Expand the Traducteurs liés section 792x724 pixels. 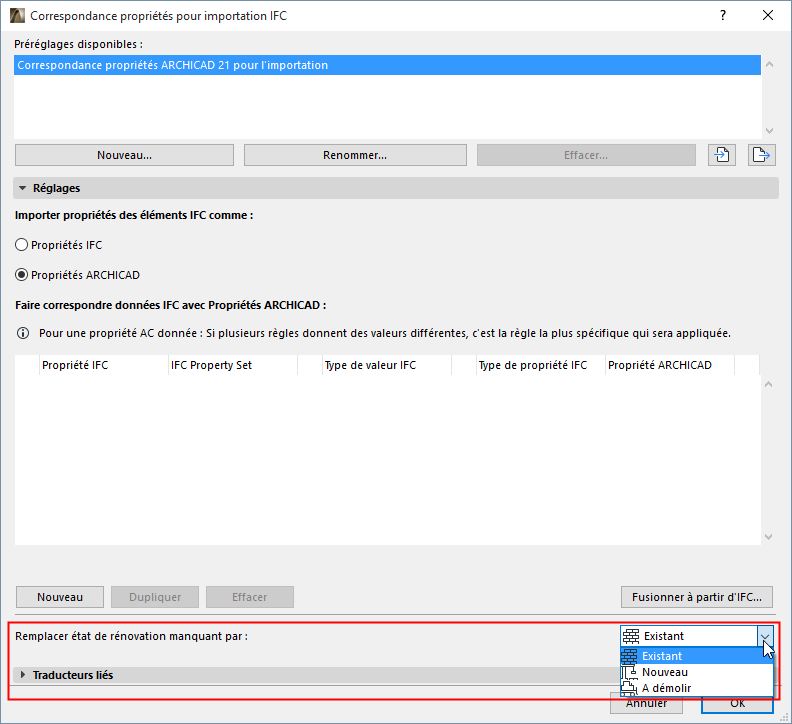(22, 674)
